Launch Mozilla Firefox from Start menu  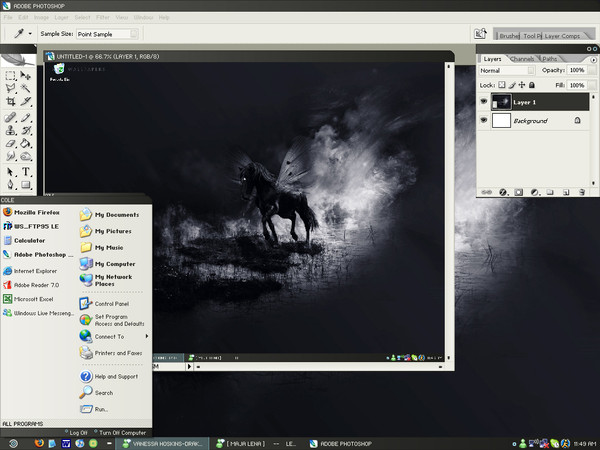pyautogui.click(x=31, y=212)
